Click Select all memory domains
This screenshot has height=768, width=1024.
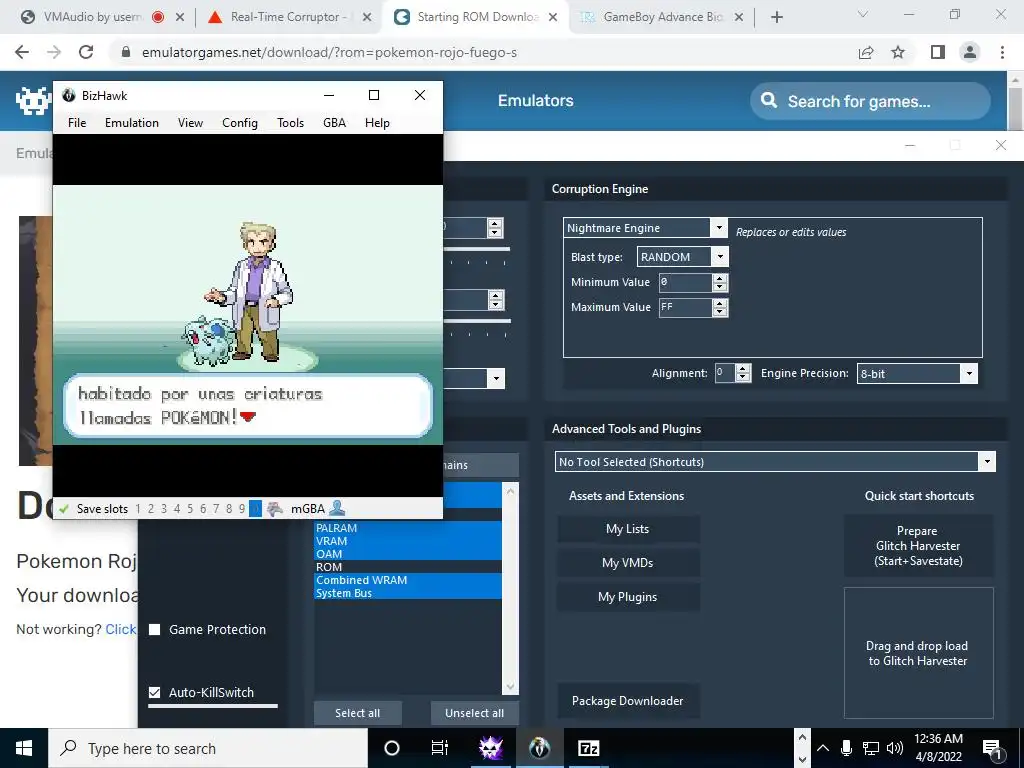pyautogui.click(x=357, y=713)
